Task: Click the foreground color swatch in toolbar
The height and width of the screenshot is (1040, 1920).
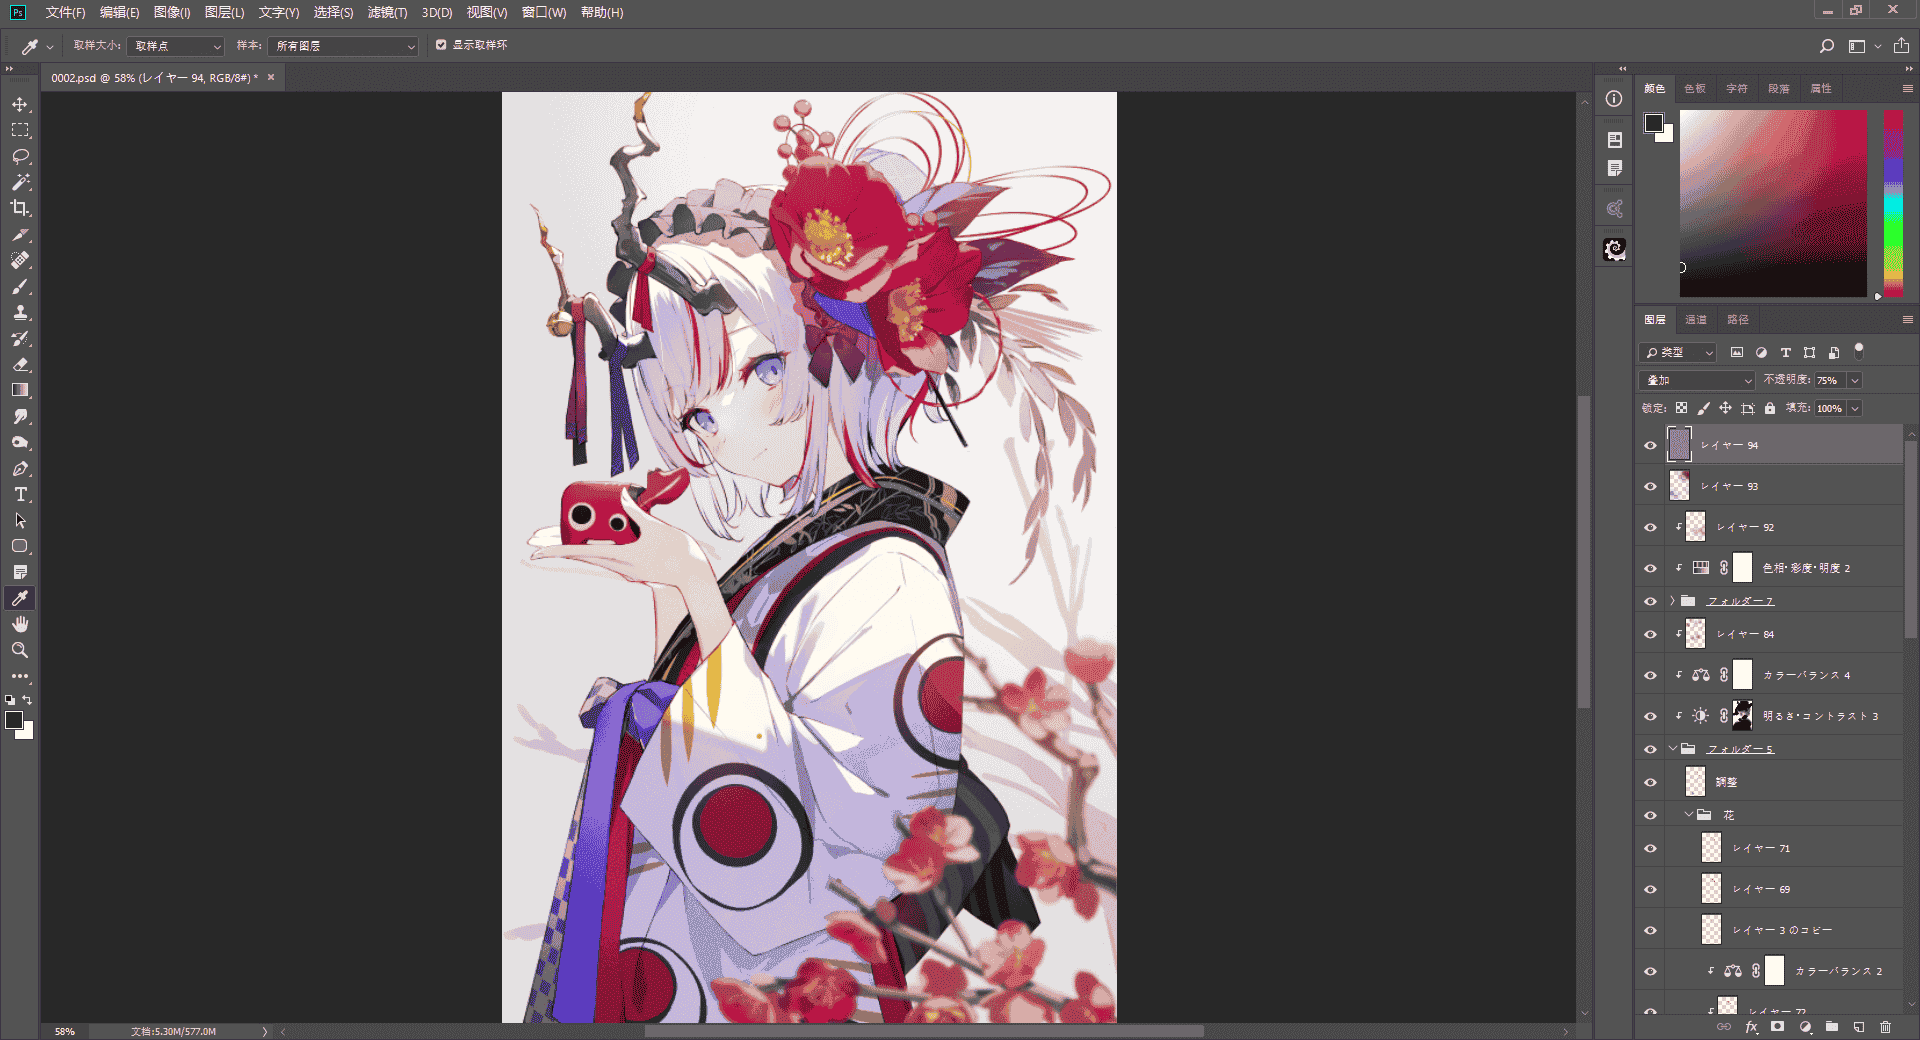Action: click(x=14, y=720)
